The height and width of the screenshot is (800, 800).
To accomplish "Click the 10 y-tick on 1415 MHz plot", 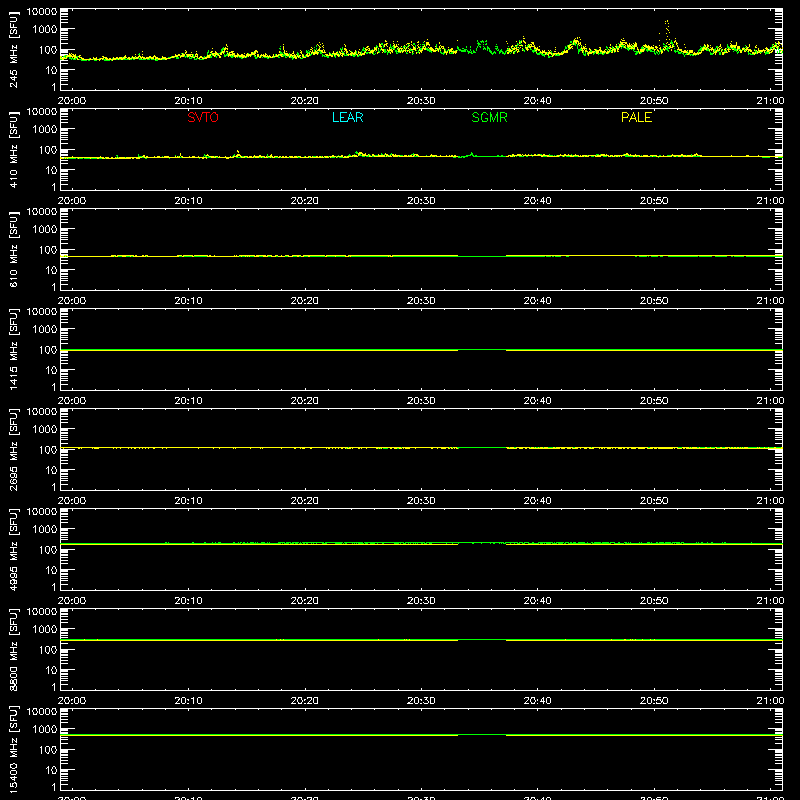I will [x=51, y=370].
